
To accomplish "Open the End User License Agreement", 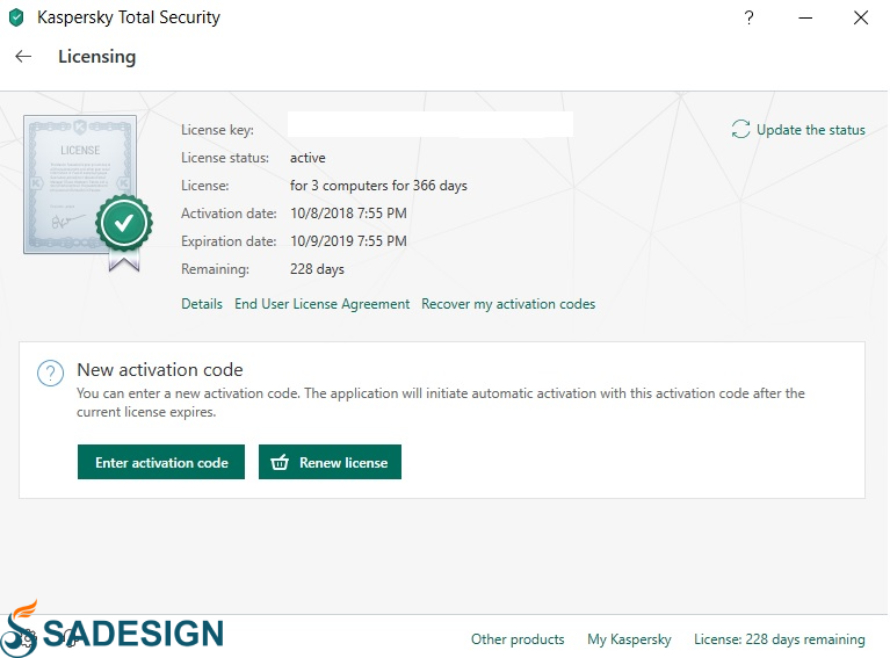I will pos(322,304).
